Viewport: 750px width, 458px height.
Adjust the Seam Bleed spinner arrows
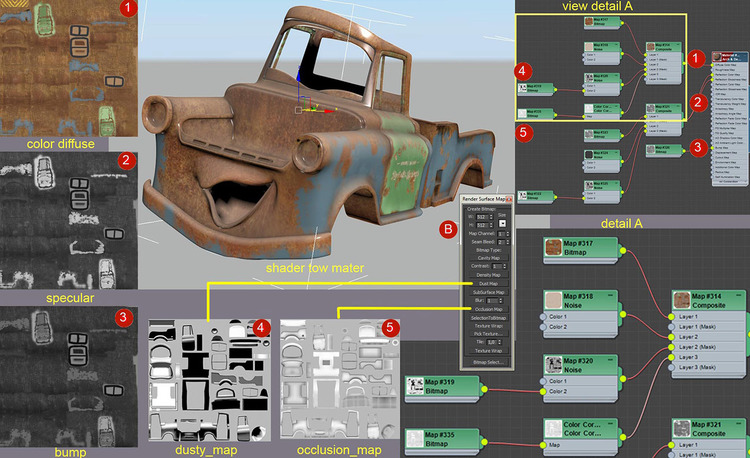coord(508,242)
